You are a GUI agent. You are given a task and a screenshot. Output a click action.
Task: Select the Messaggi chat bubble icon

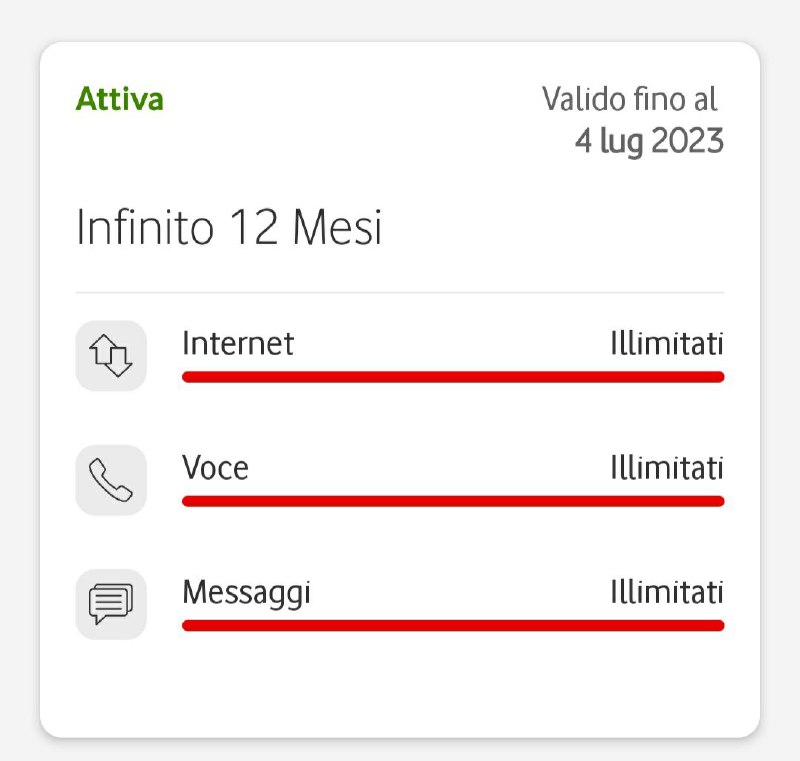point(111,604)
